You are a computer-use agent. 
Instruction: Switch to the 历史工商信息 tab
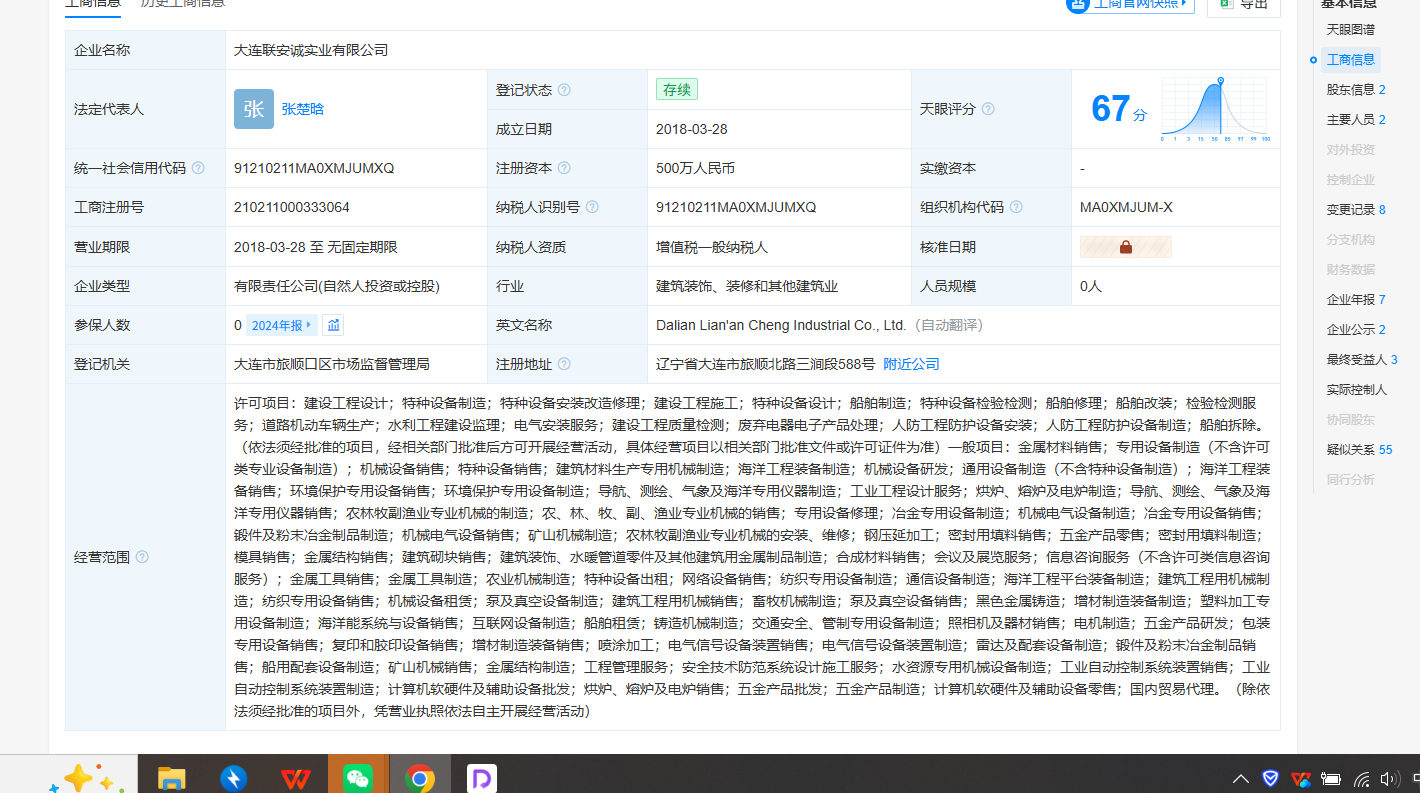click(x=182, y=3)
